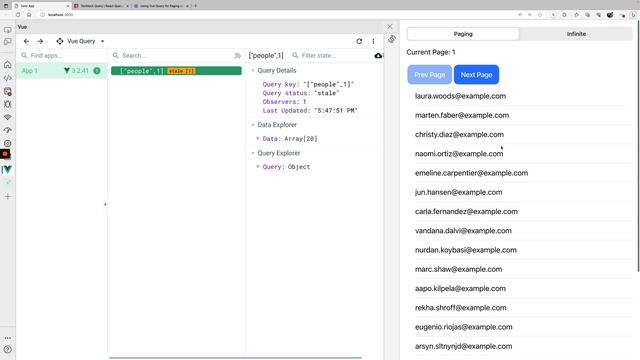Click the plugin puzzle icon beside Search
The height and width of the screenshot is (360, 640).
(x=237, y=56)
